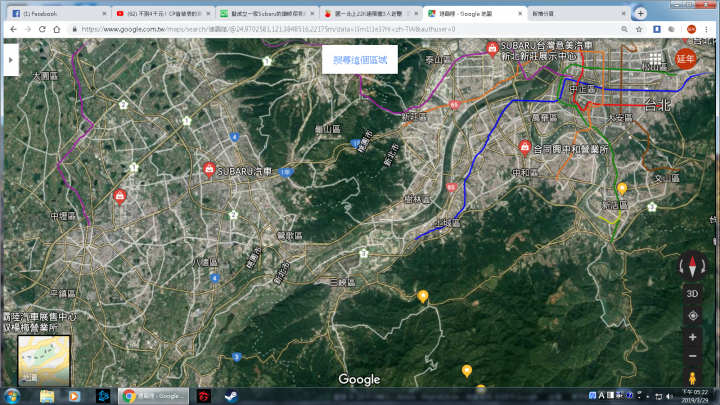Zoom out of the map

[692, 356]
